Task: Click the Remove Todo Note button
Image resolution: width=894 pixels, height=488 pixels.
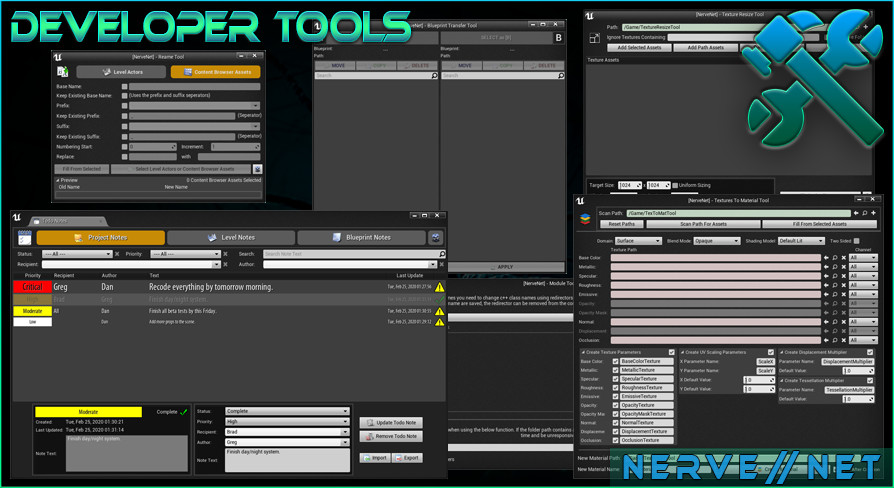Action: [391, 436]
